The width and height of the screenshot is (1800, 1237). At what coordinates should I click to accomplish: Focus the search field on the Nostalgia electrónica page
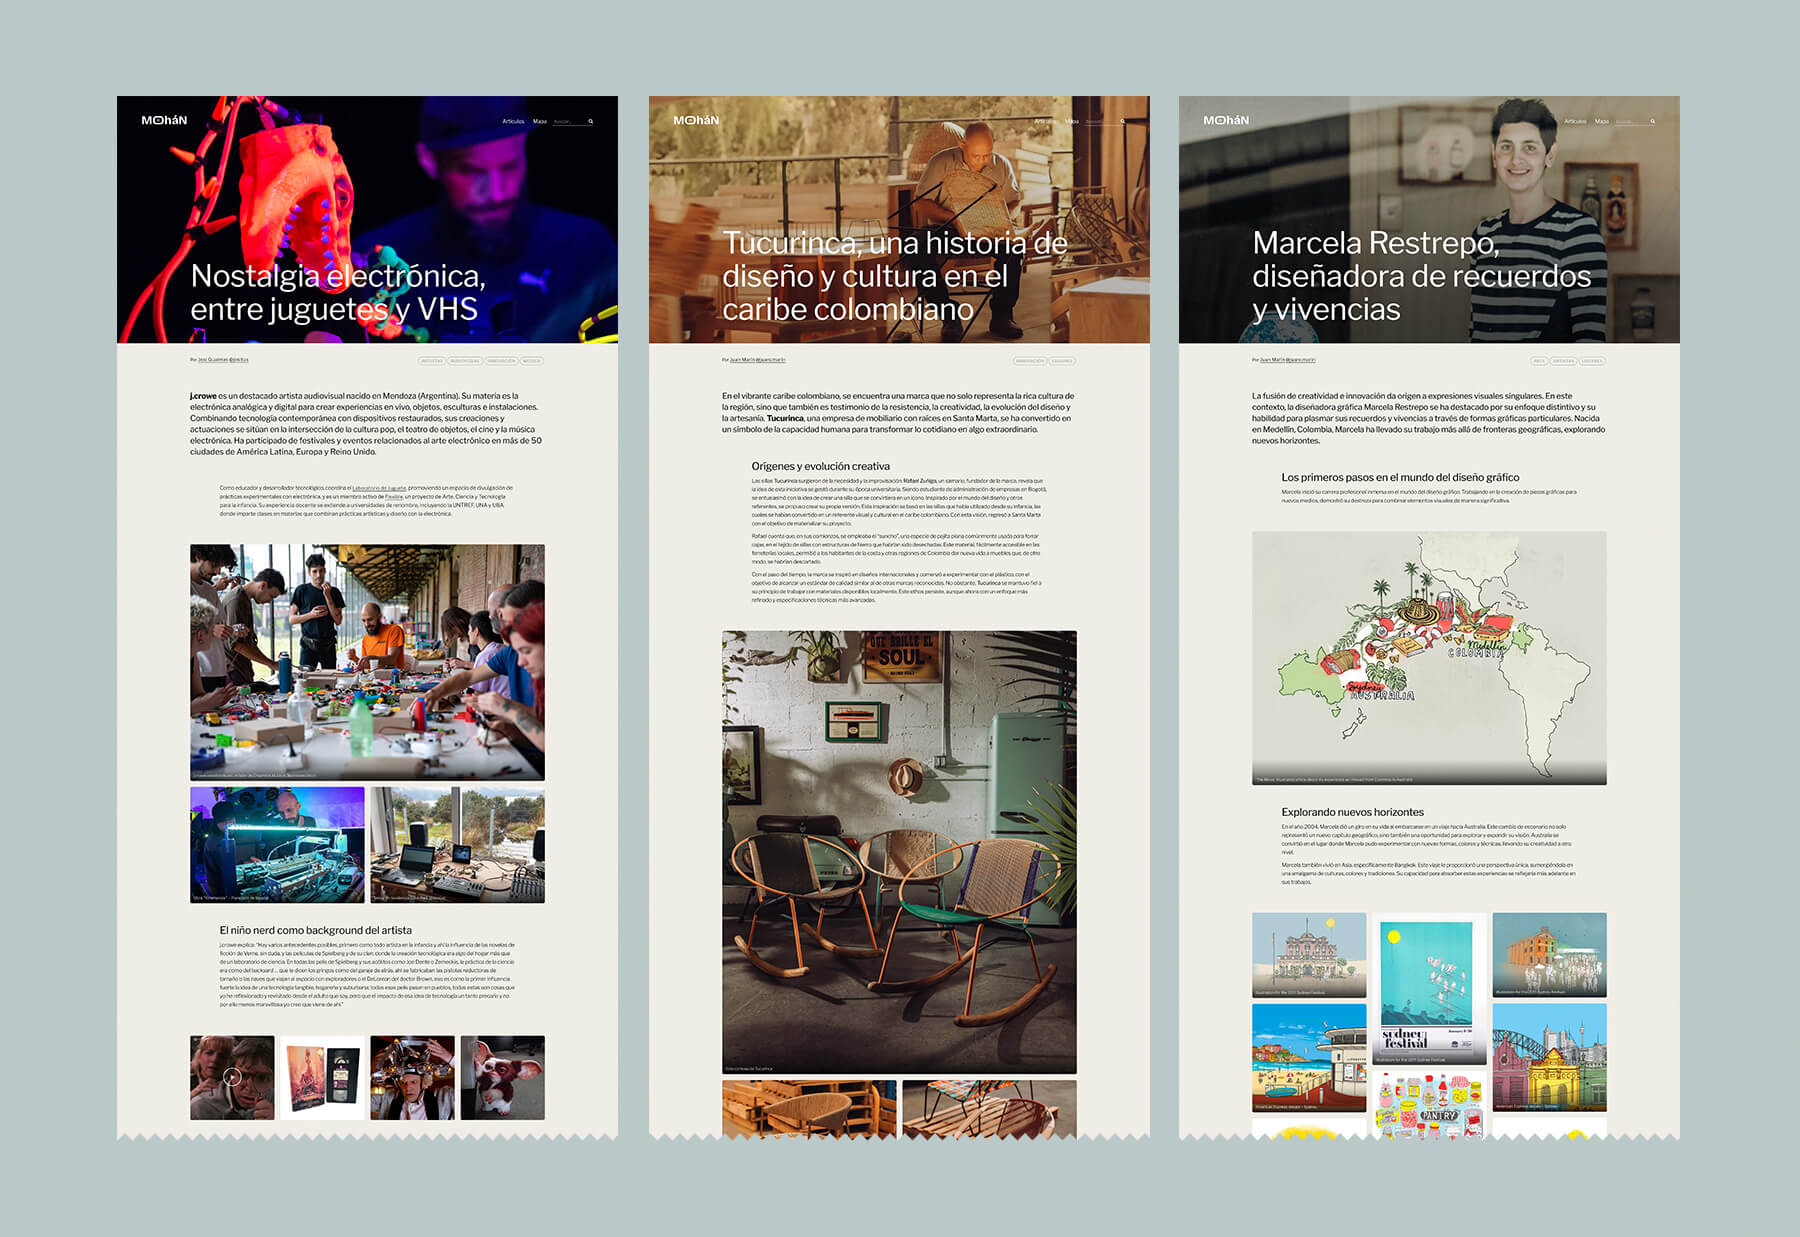point(567,122)
